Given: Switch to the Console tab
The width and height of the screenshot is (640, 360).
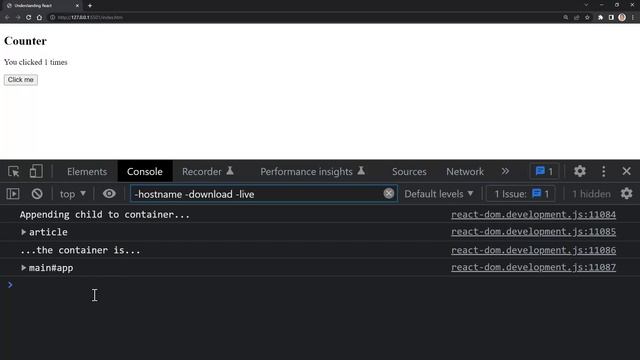Looking at the screenshot, I should 144,172.
